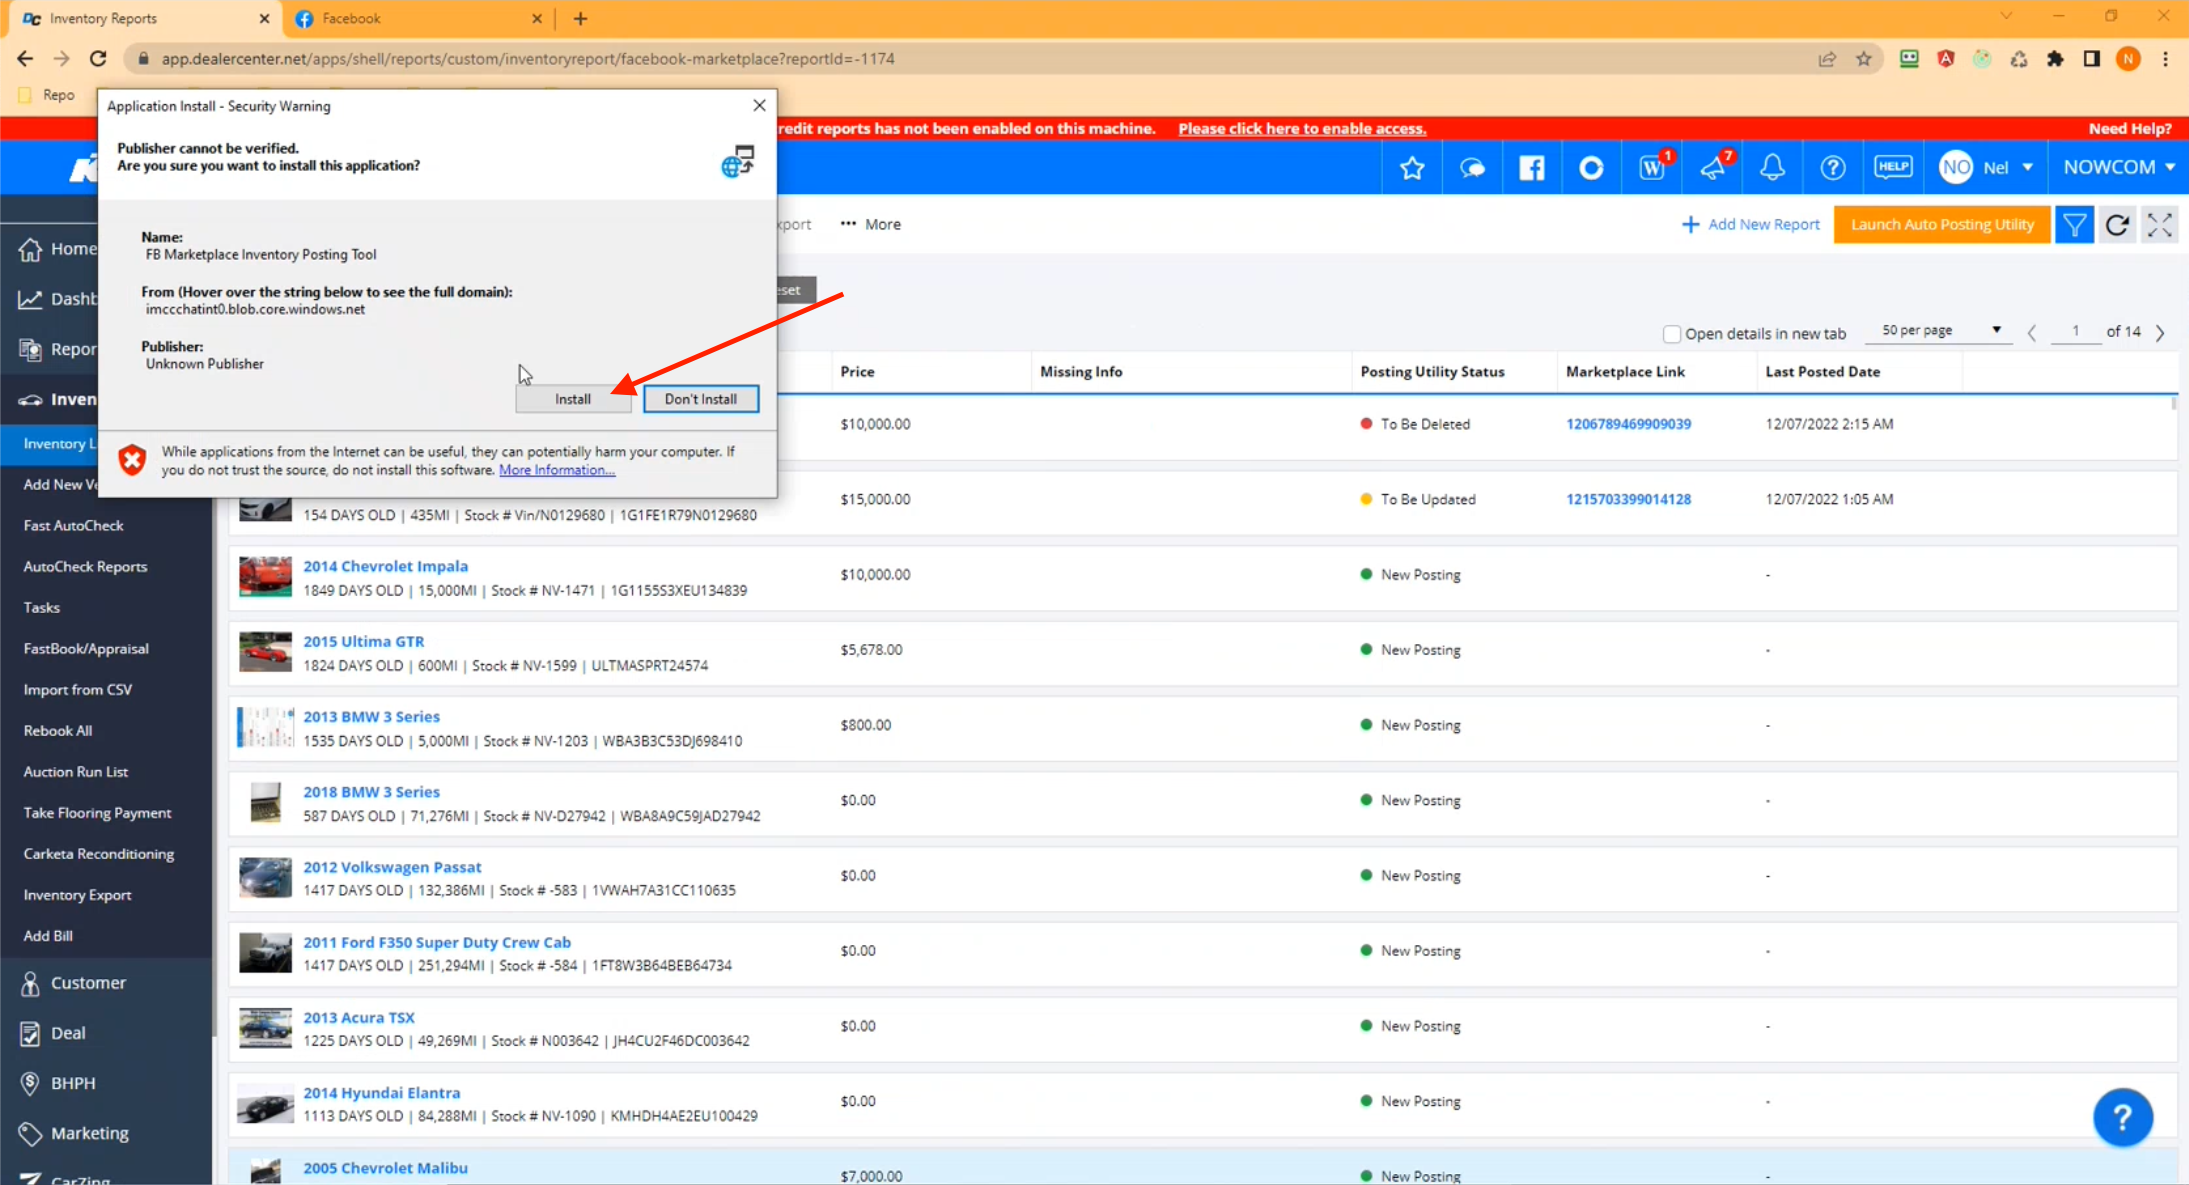The image size is (2189, 1185).
Task: Click Don't Install in the dialog
Action: [x=700, y=399]
